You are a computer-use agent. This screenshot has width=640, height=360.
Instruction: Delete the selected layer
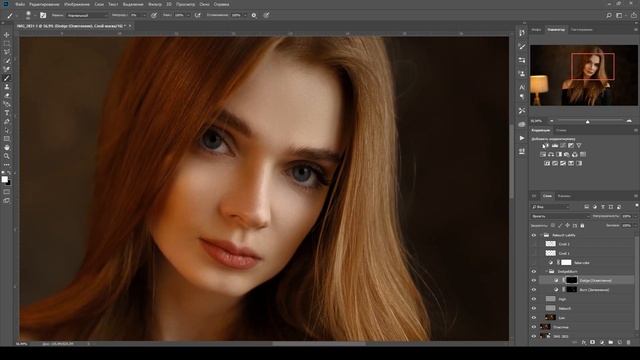pos(629,342)
